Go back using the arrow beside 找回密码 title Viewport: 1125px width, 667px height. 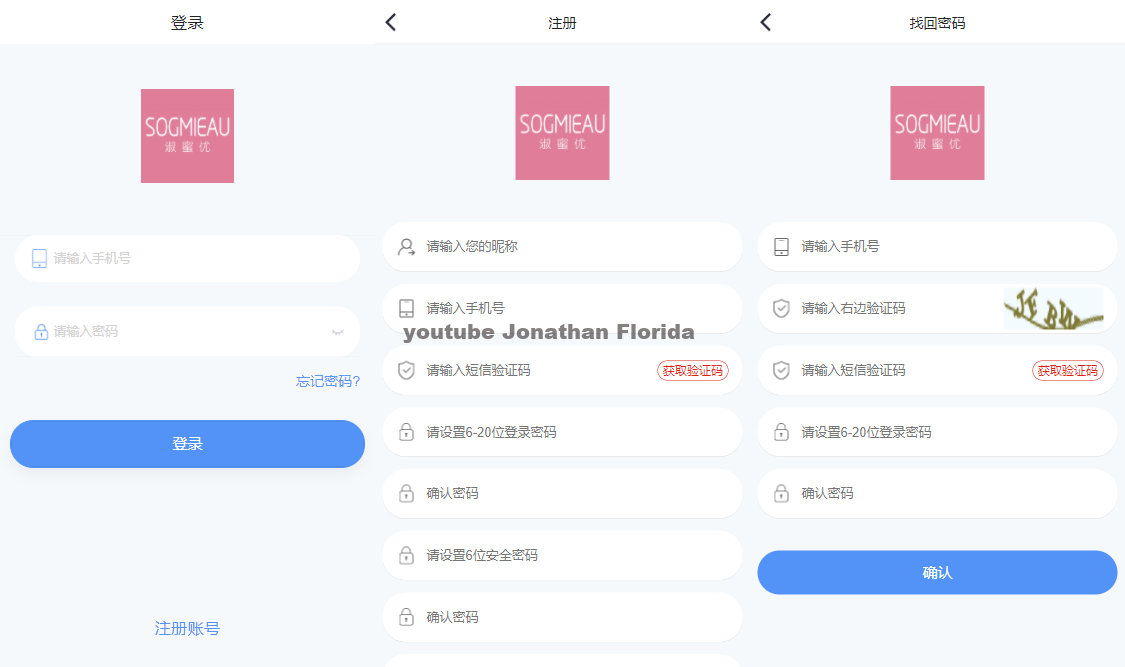click(x=766, y=22)
